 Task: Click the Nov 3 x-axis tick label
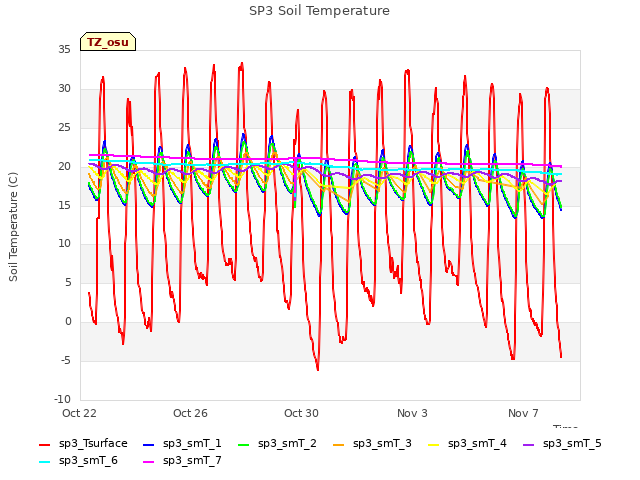point(412,413)
